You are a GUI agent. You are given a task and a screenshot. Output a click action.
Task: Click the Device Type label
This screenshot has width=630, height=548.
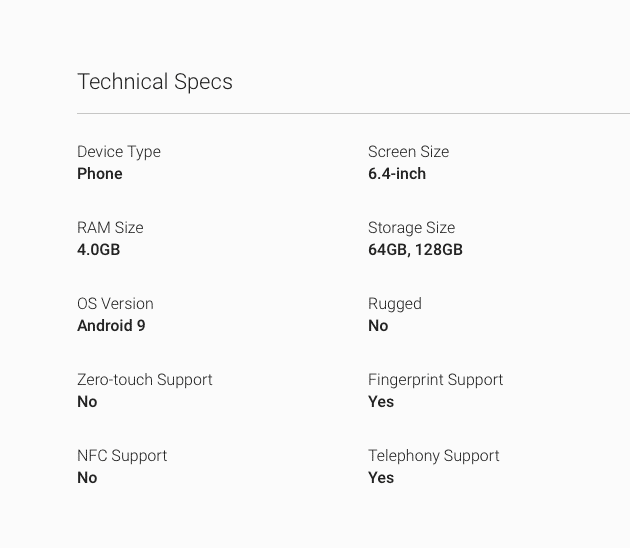pyautogui.click(x=119, y=152)
